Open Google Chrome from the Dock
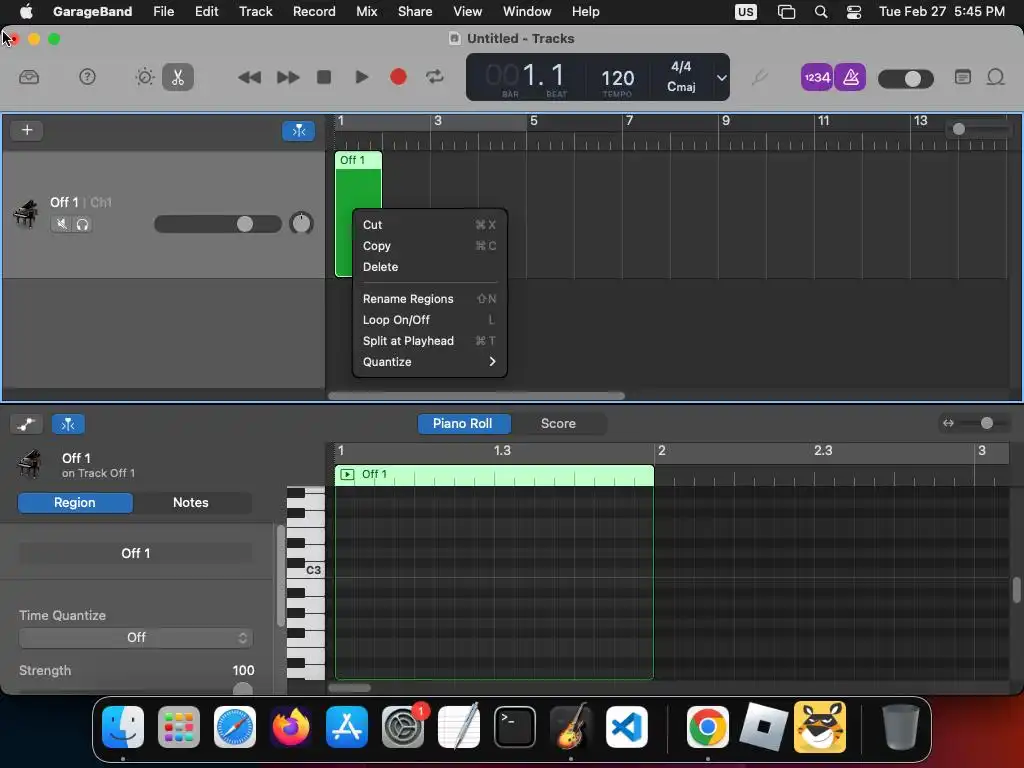 707,727
